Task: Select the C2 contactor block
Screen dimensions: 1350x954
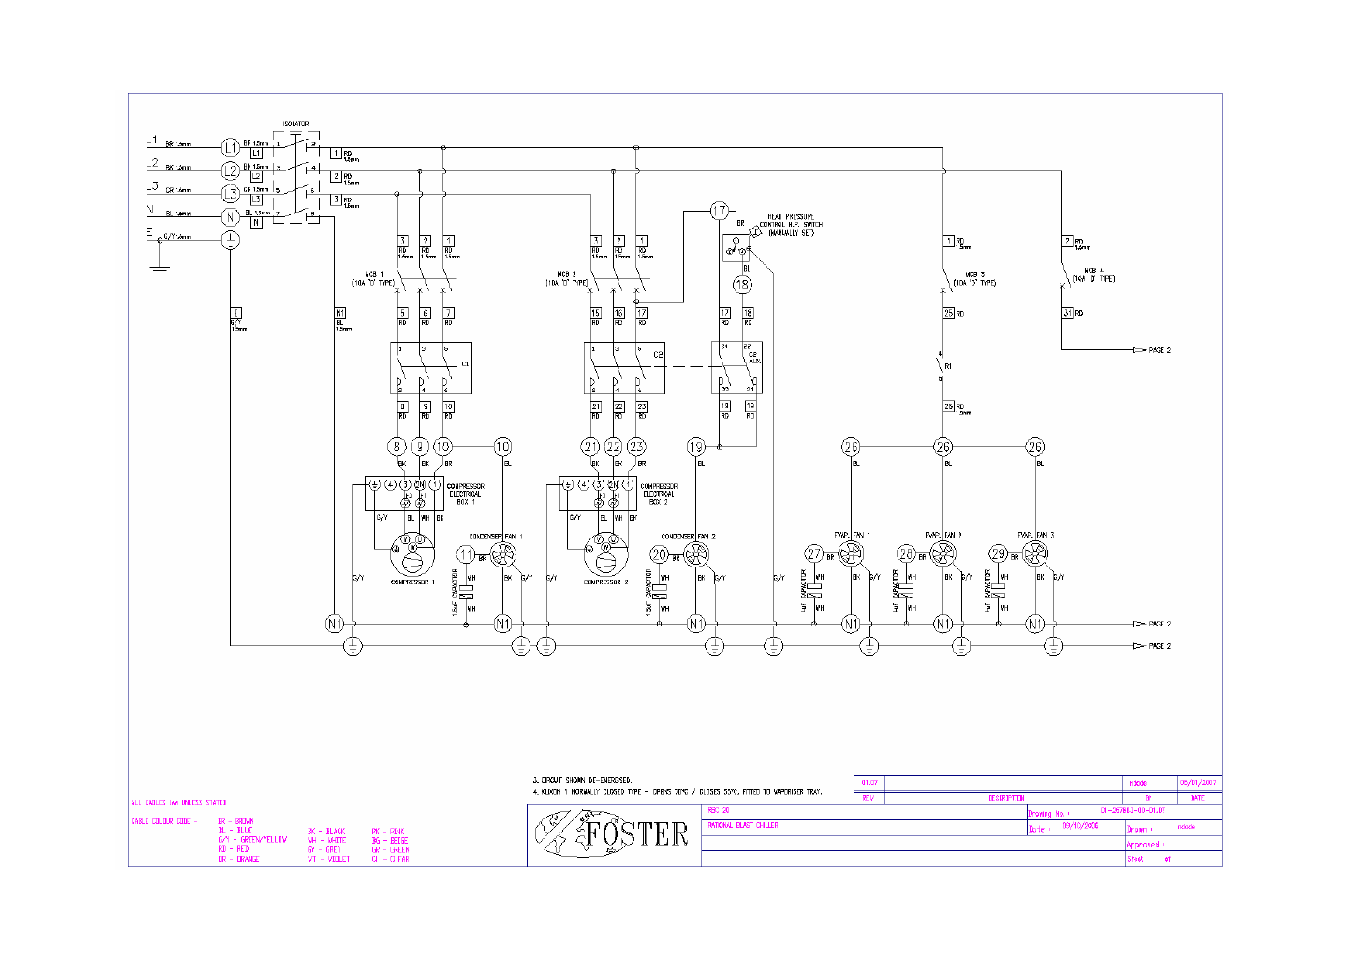Action: [x=625, y=368]
